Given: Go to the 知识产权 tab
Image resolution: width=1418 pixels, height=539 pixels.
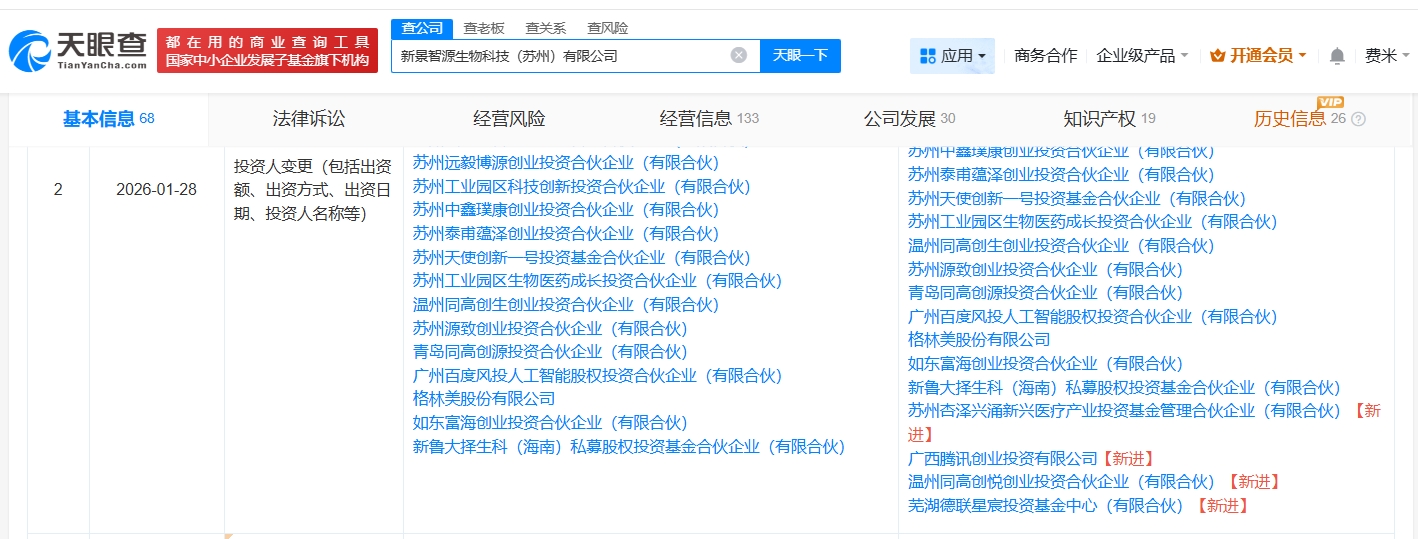Looking at the screenshot, I should point(1099,119).
